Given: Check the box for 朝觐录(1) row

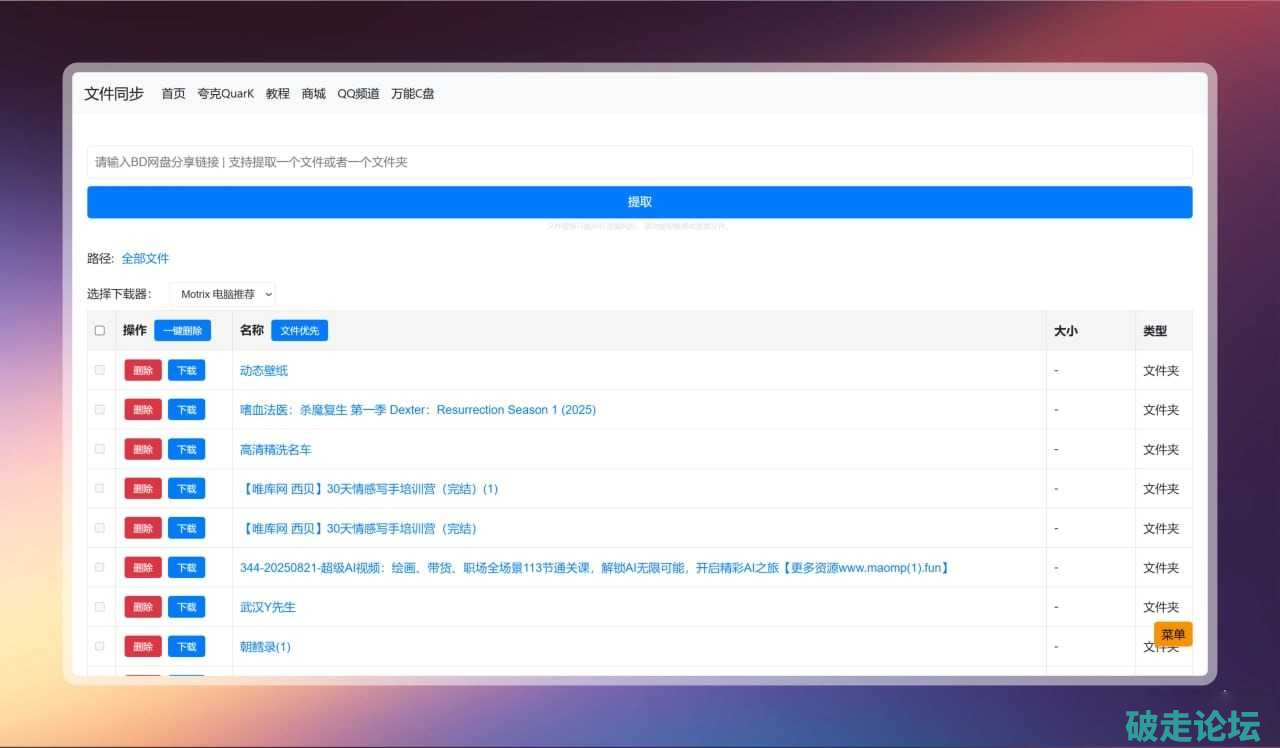Looking at the screenshot, I should [x=99, y=646].
